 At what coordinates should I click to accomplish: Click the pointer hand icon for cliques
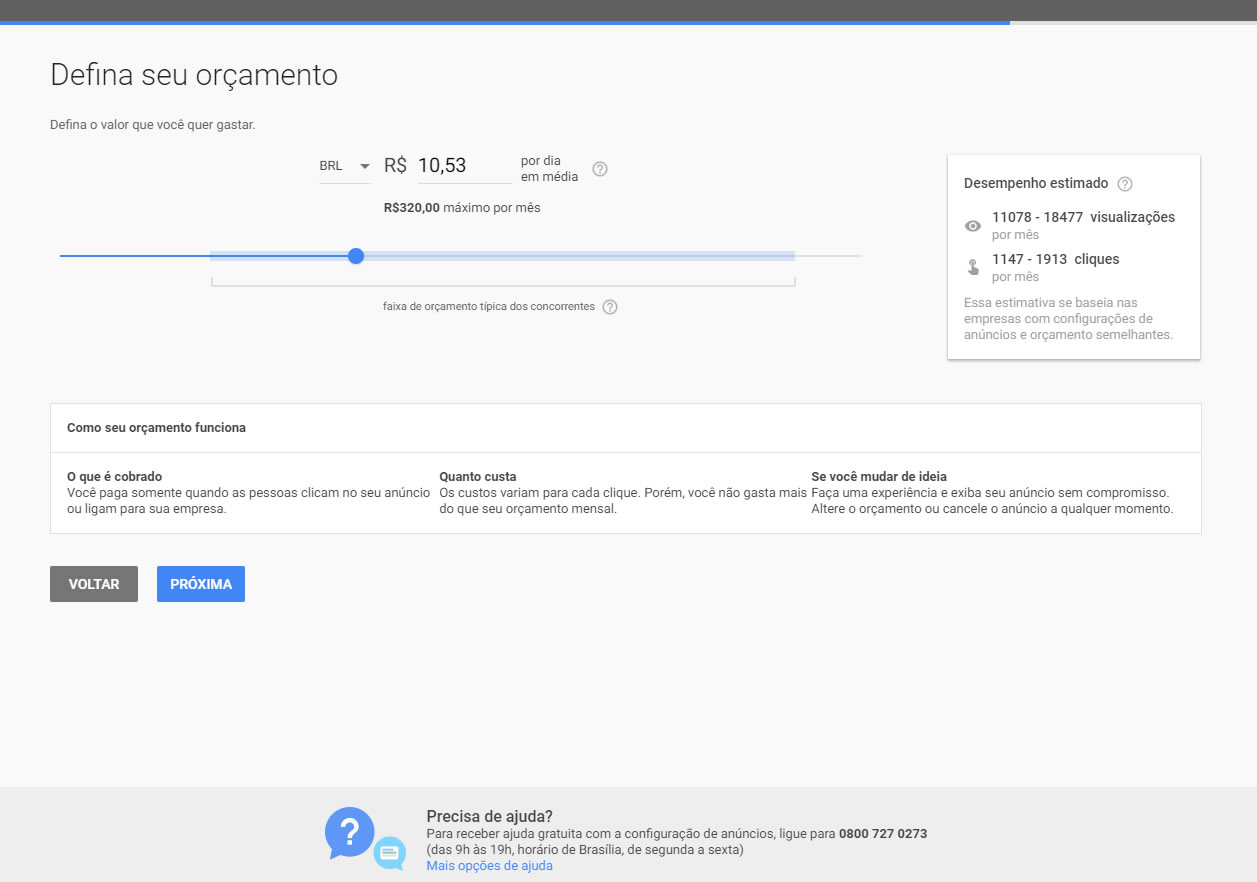(x=972, y=267)
